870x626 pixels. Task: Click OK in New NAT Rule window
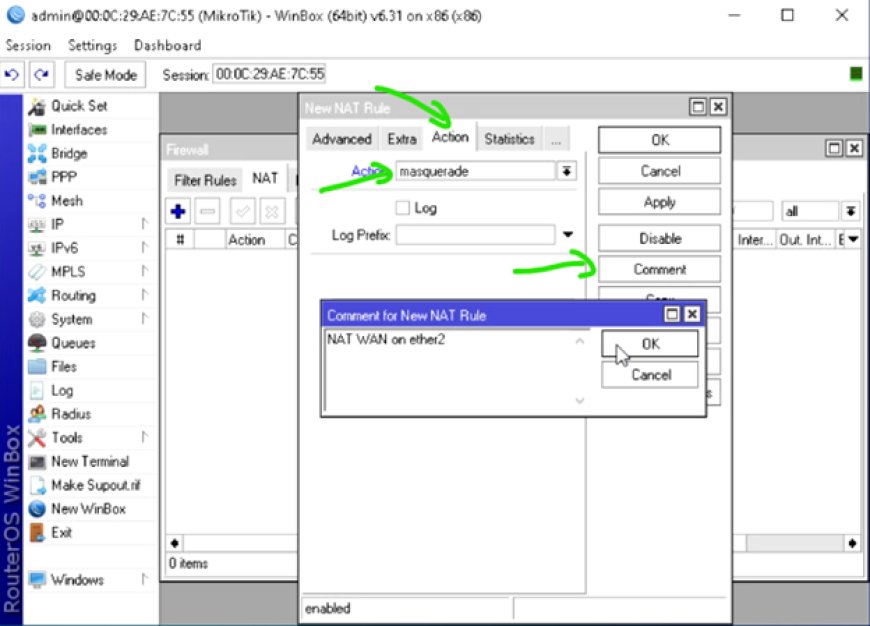[660, 140]
